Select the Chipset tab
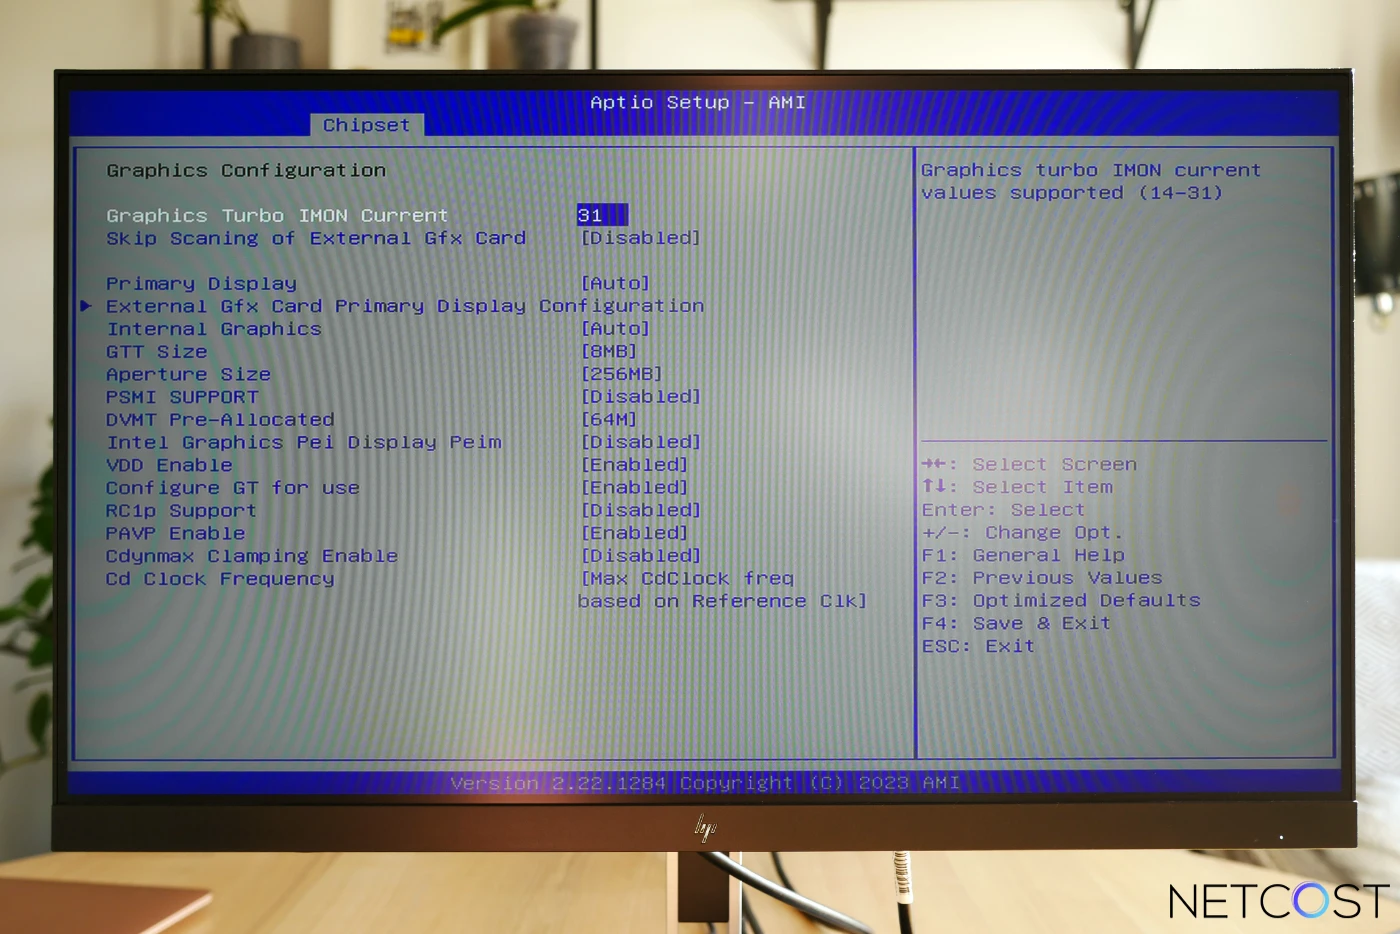 point(366,125)
